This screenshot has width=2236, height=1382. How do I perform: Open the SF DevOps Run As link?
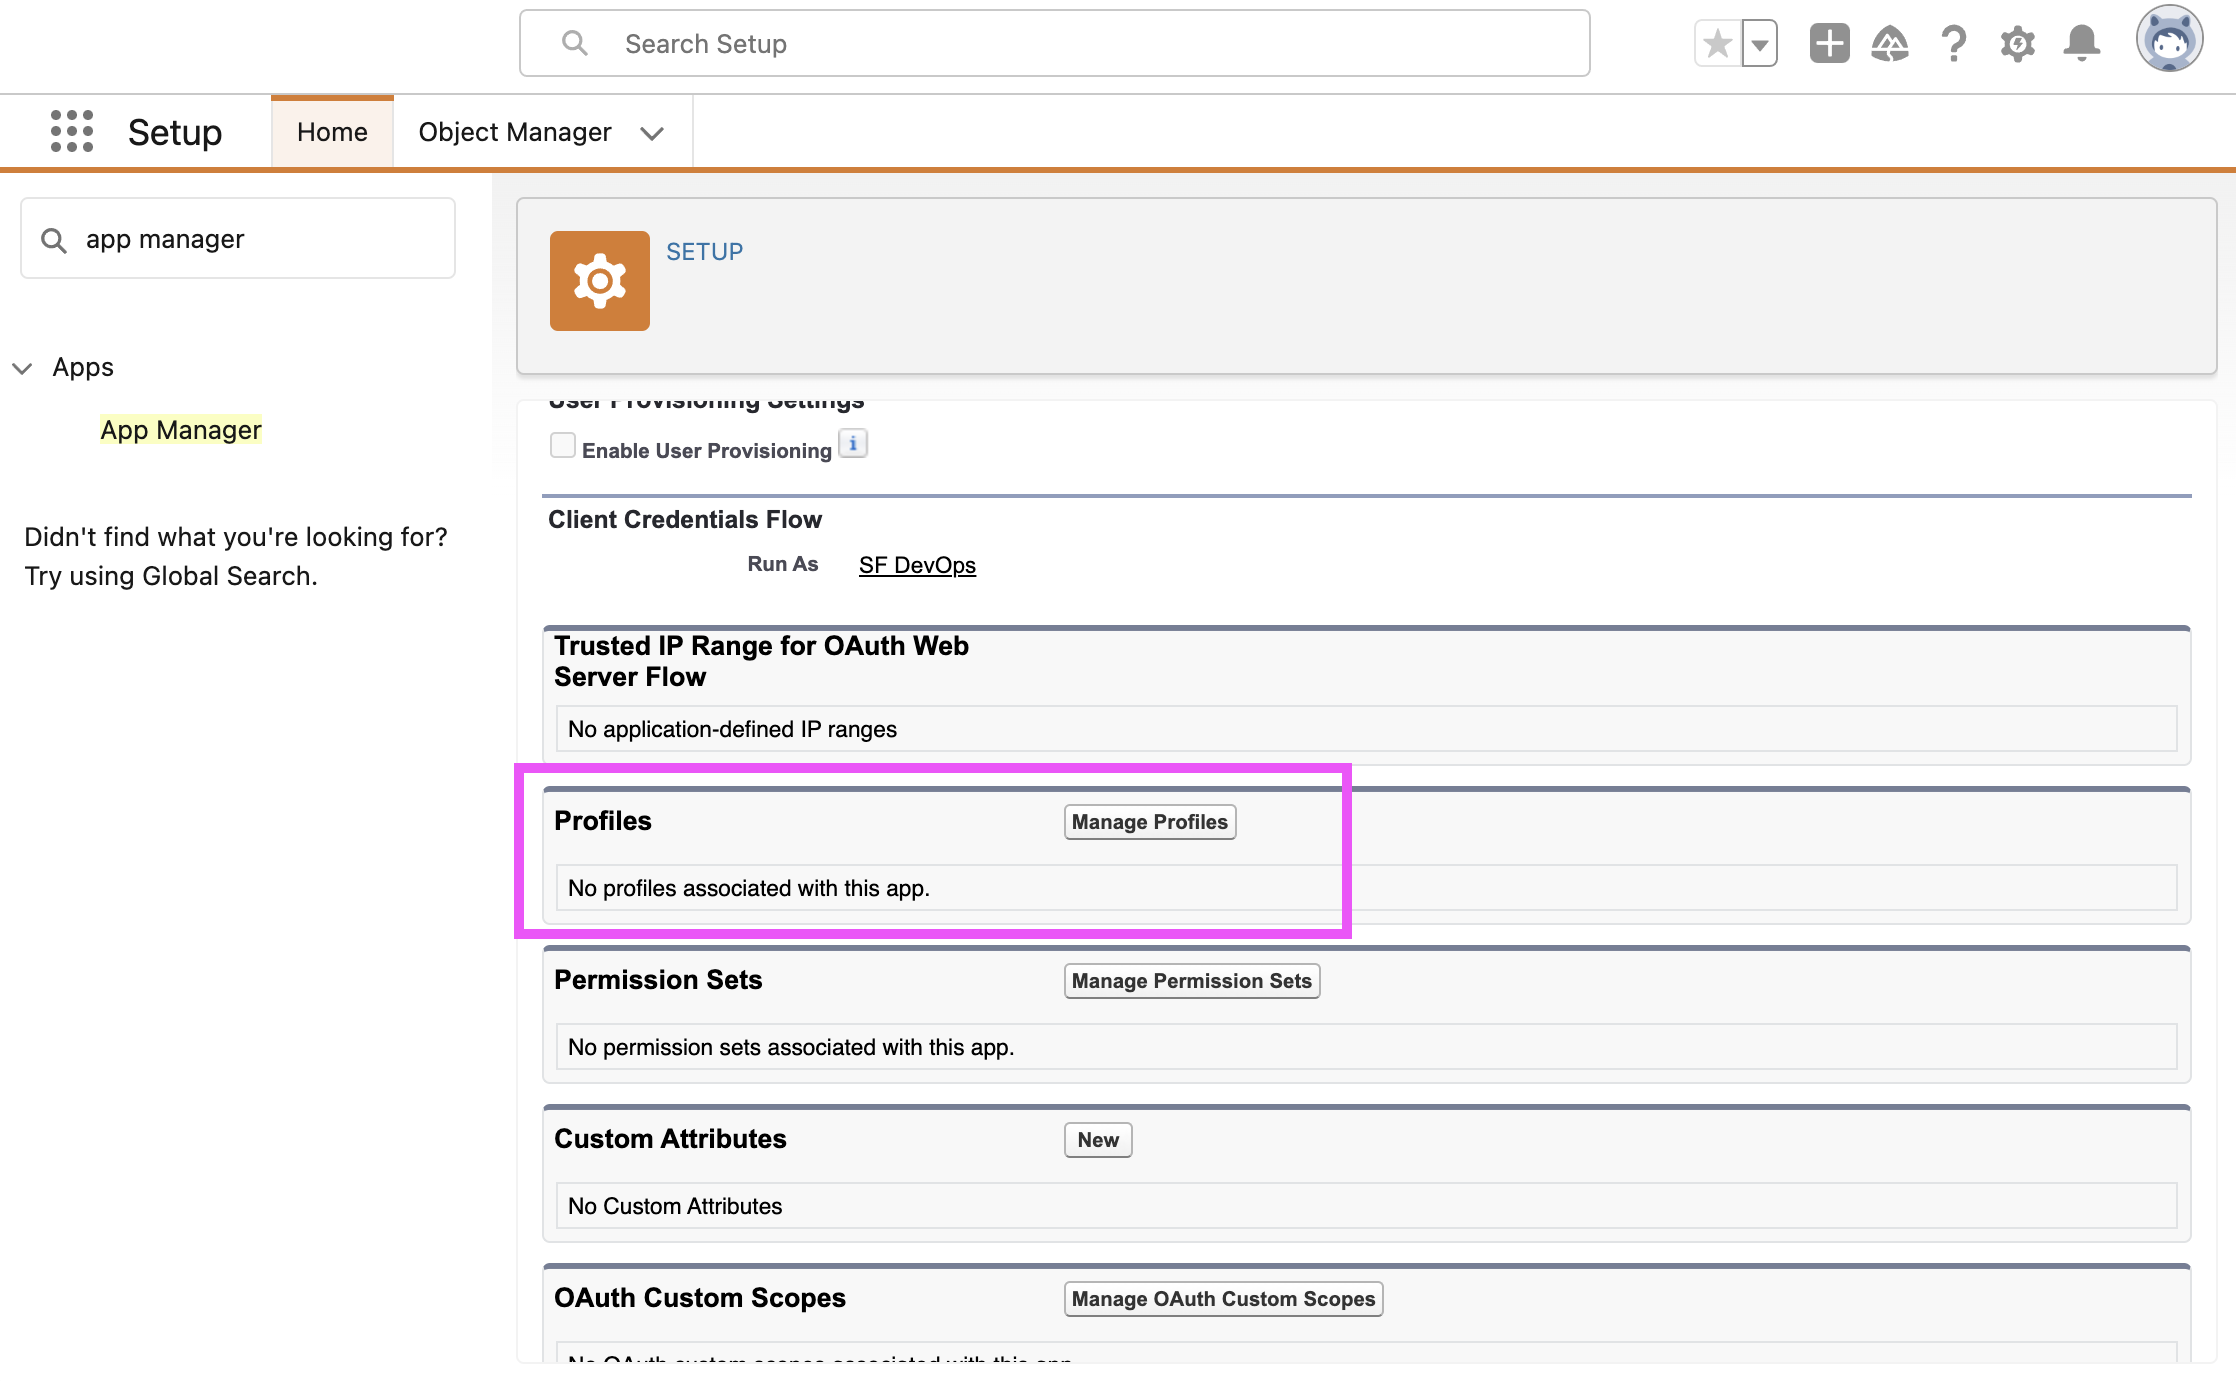pos(917,565)
